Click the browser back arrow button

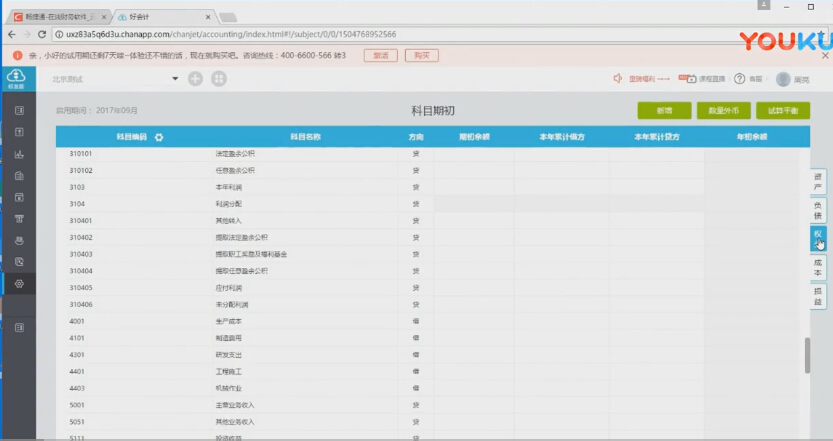11,34
